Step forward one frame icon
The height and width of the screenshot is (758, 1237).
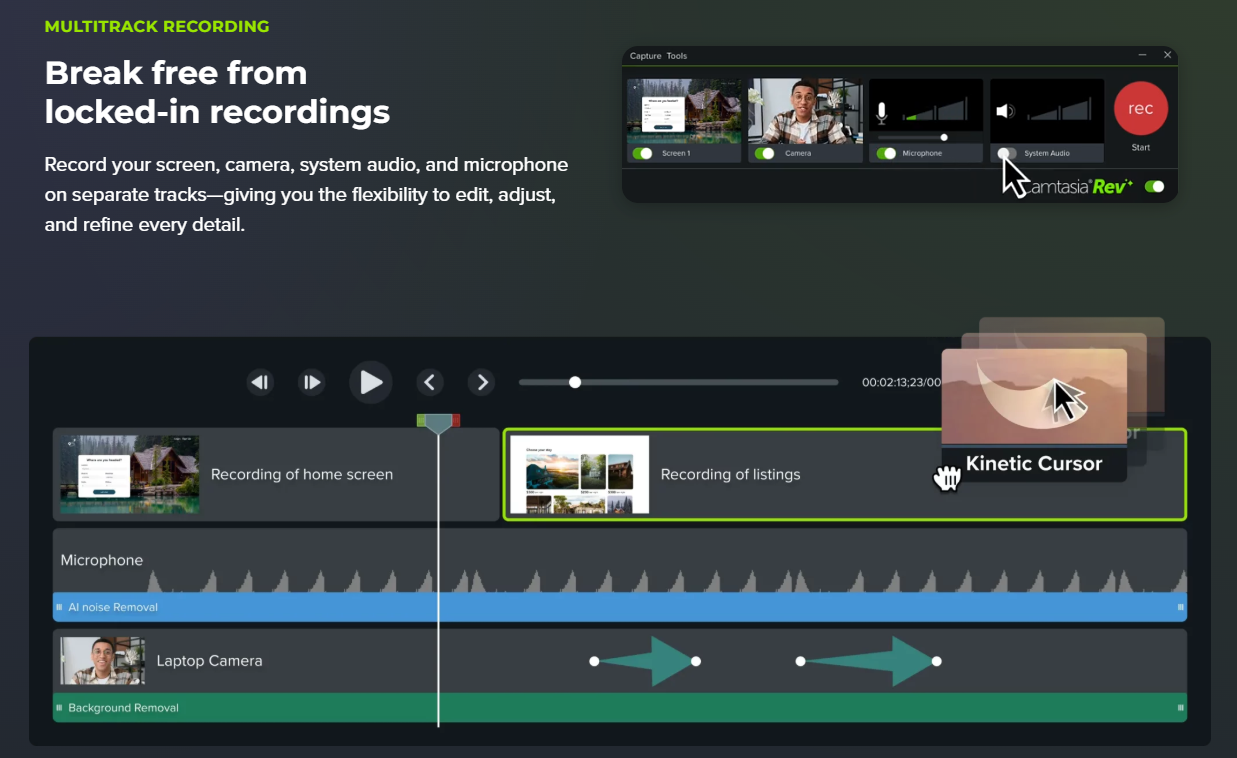point(312,382)
